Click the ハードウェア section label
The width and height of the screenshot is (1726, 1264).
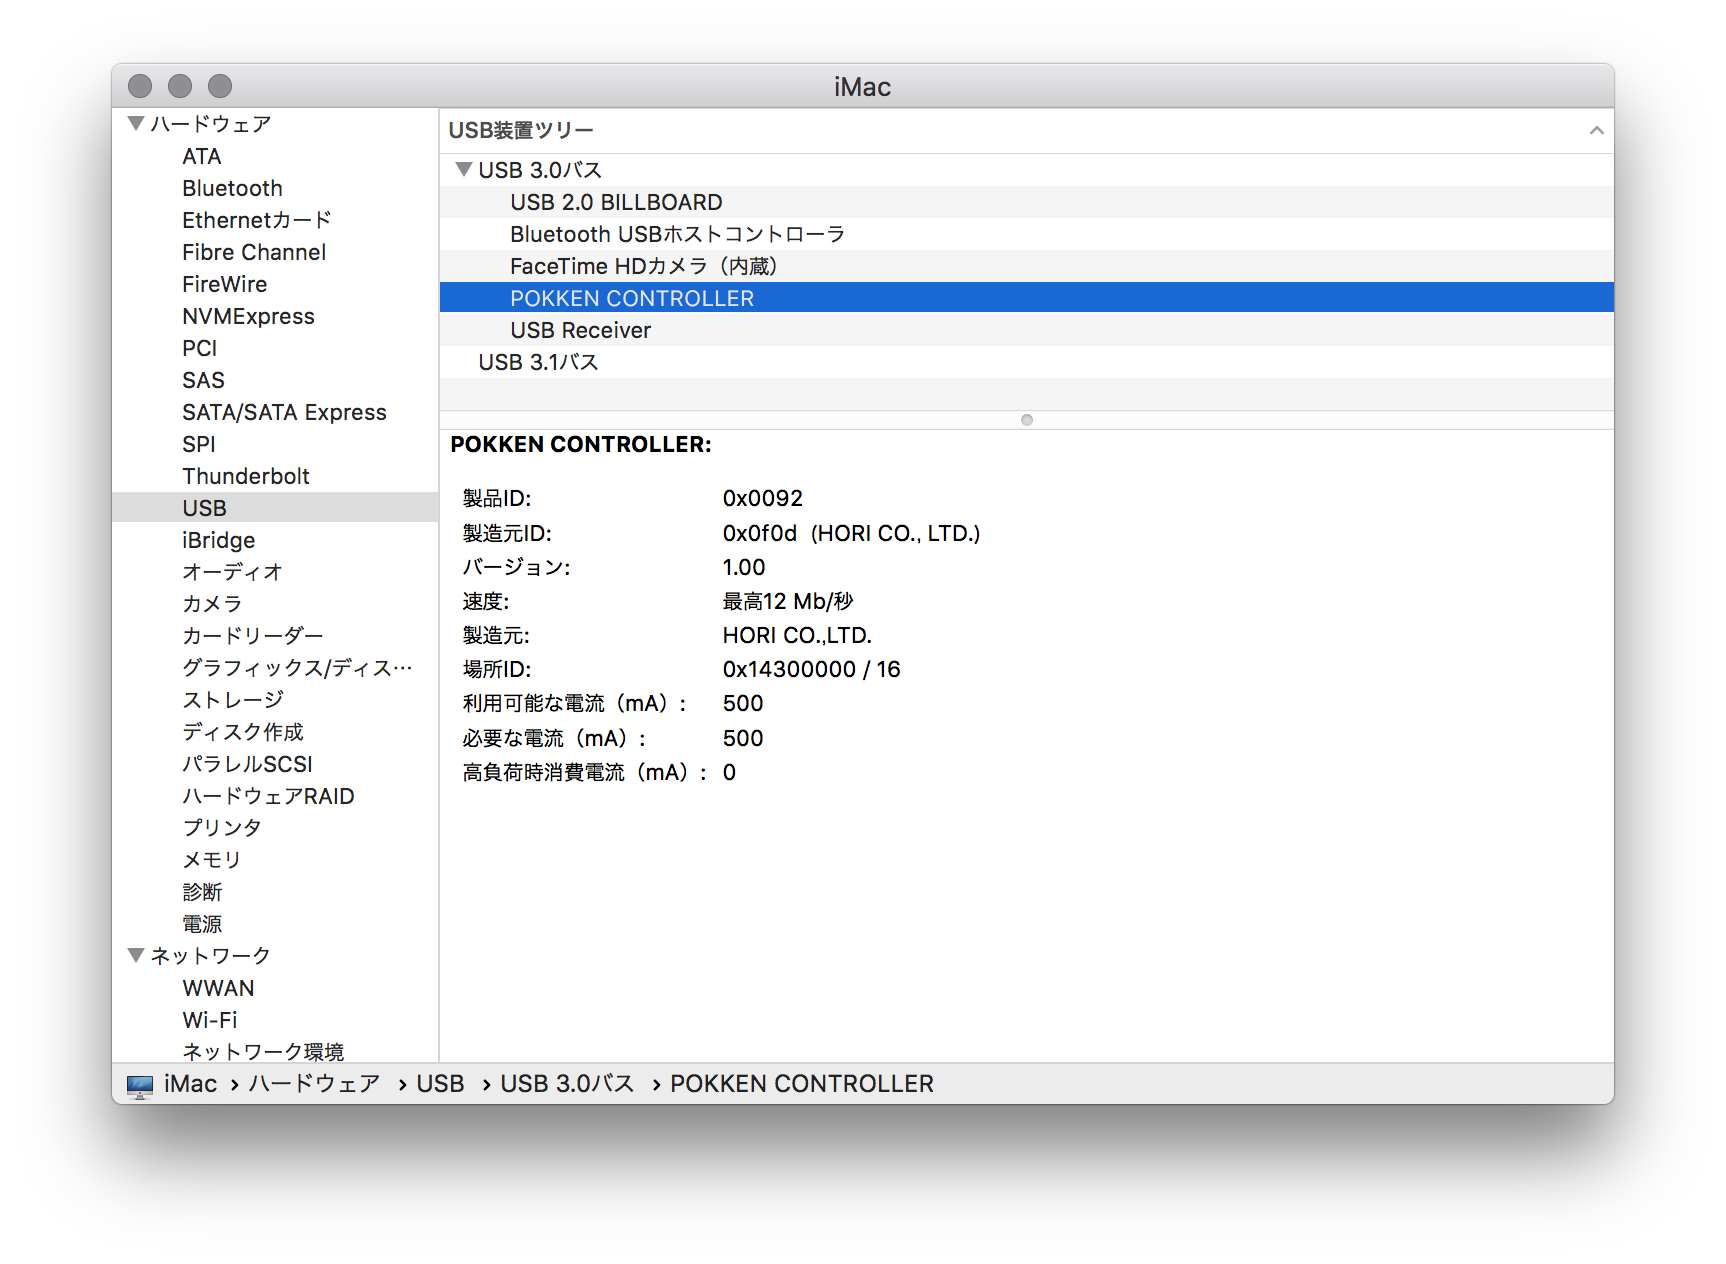[211, 124]
